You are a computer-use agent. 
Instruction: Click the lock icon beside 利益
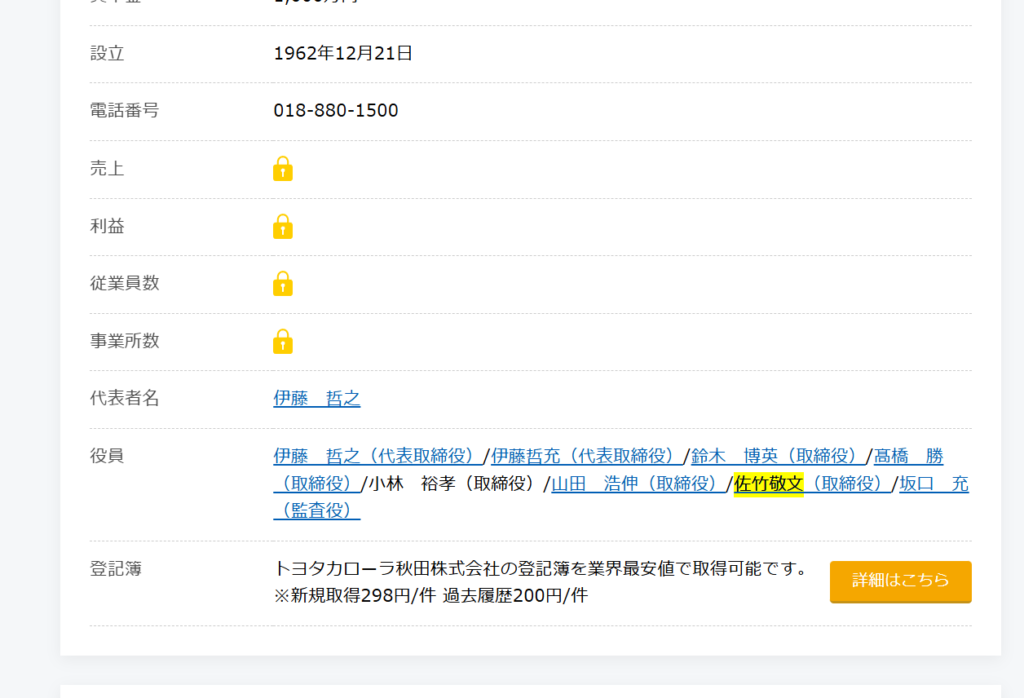(283, 226)
